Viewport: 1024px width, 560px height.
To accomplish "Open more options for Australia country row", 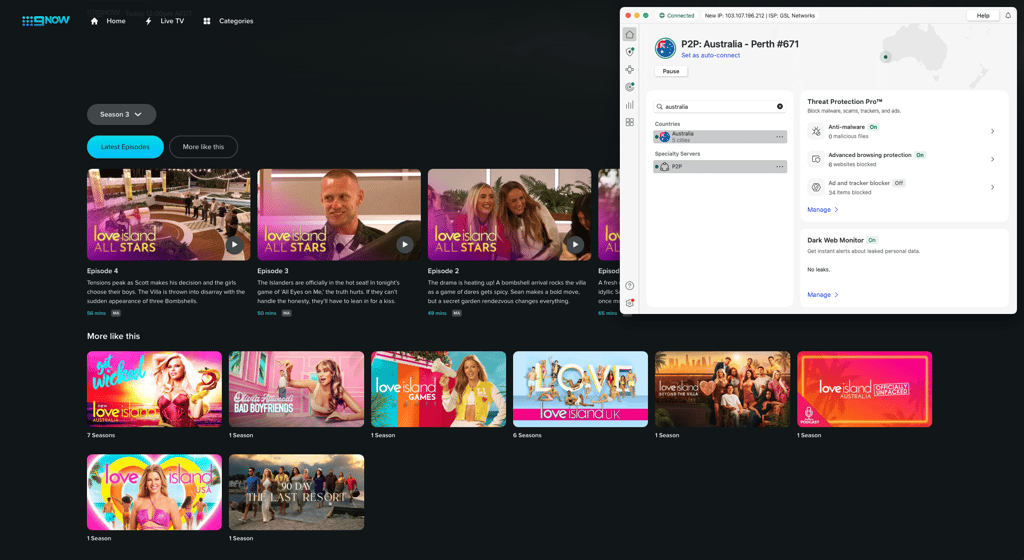I will click(780, 137).
